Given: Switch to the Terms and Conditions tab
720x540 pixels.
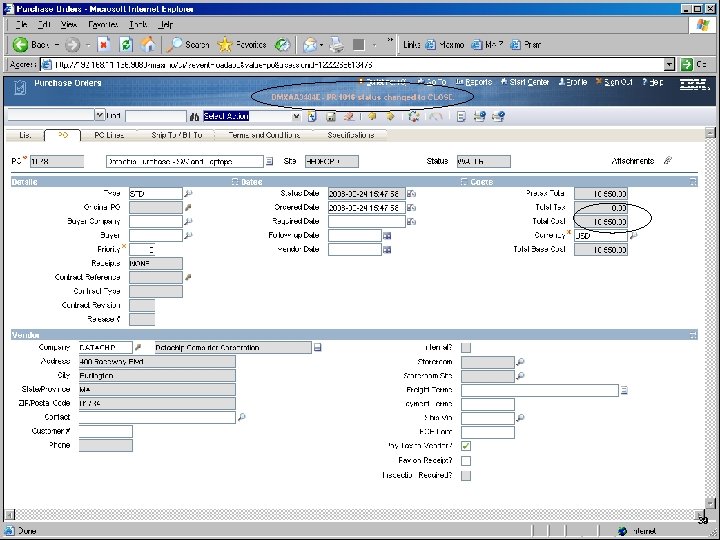Looking at the screenshot, I should [x=264, y=135].
